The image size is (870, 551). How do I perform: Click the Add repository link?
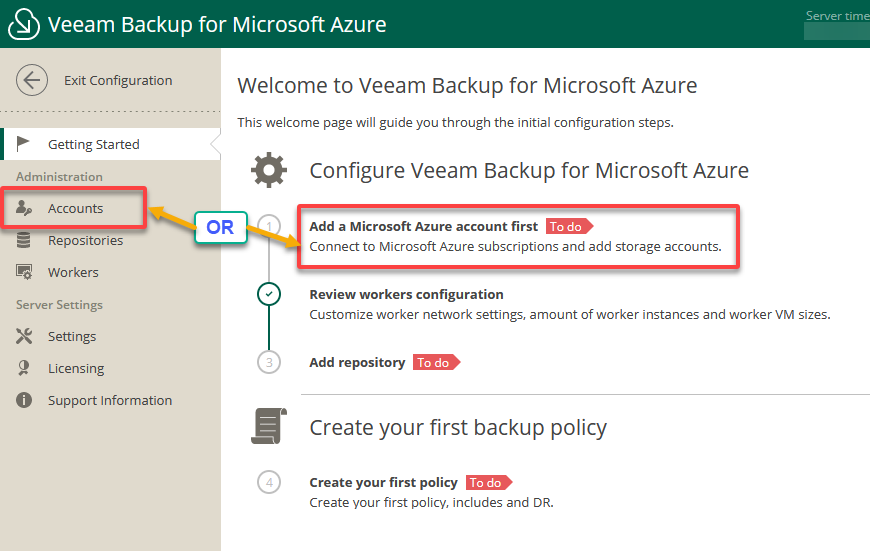click(x=357, y=362)
